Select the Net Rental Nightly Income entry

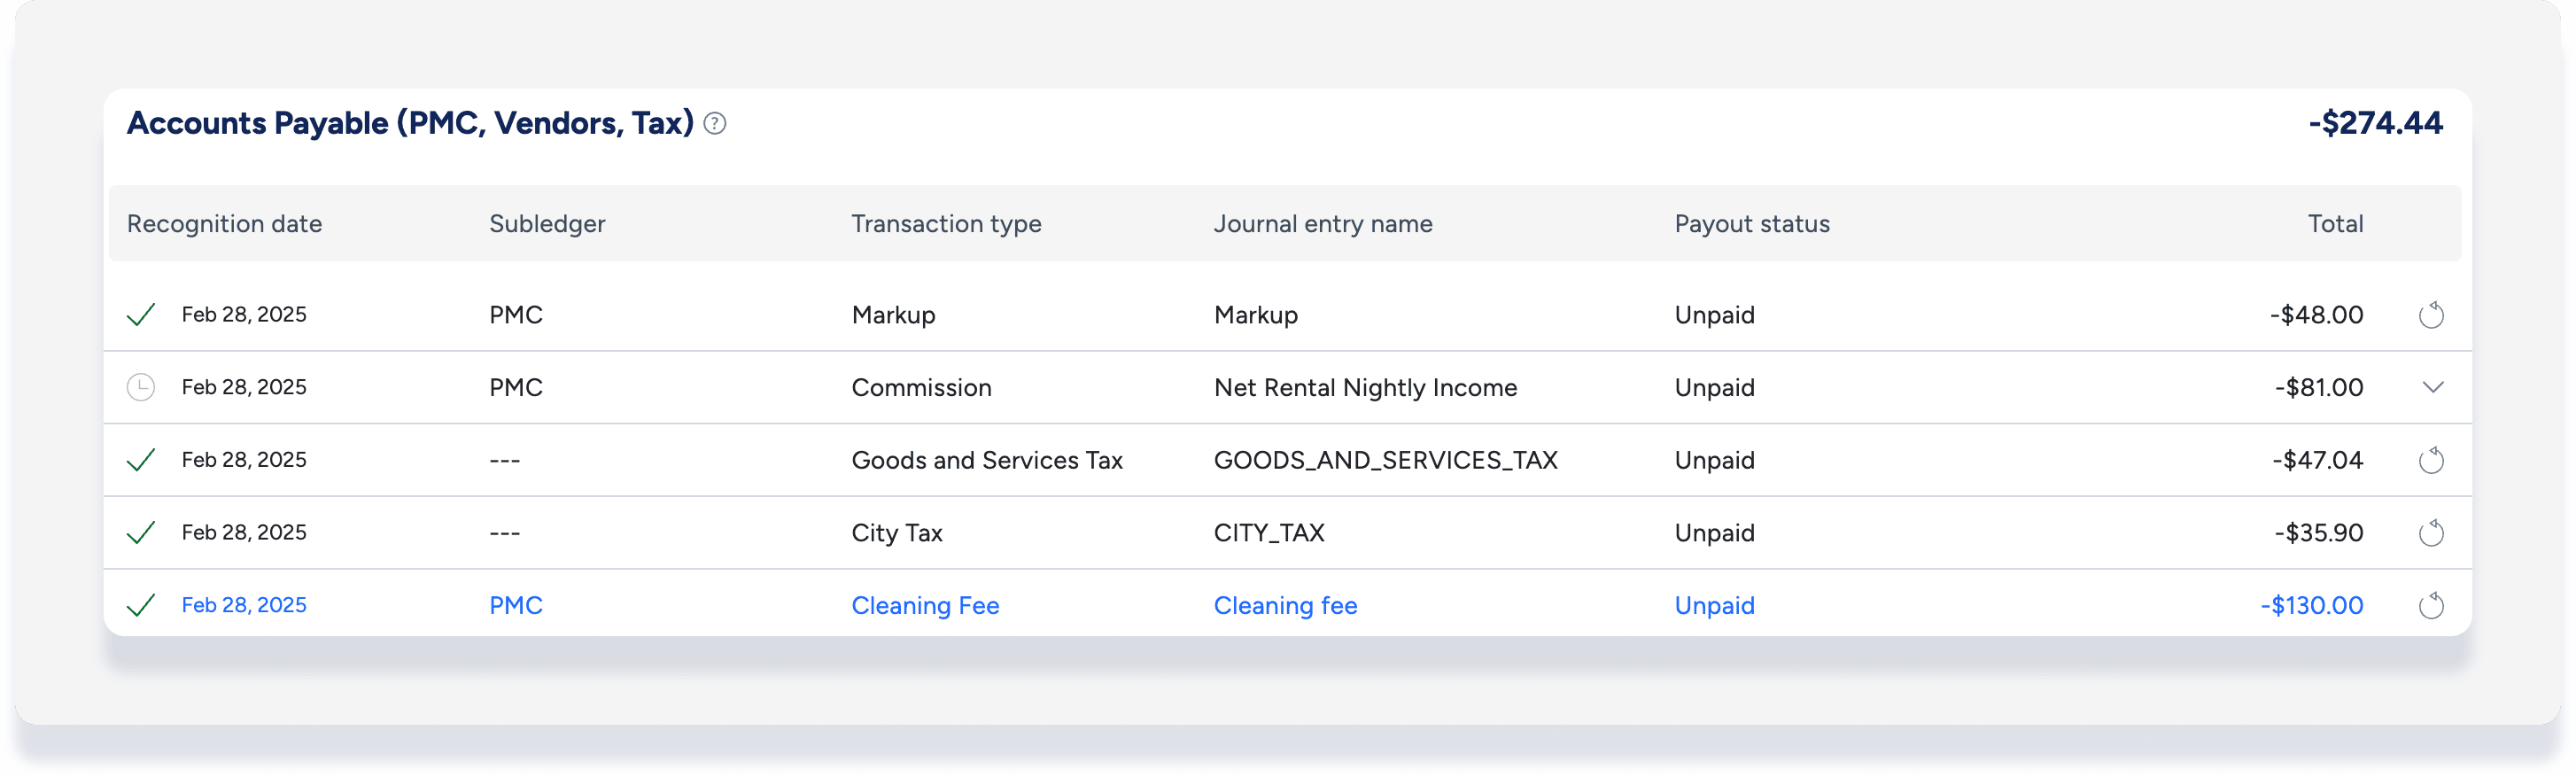(1365, 387)
